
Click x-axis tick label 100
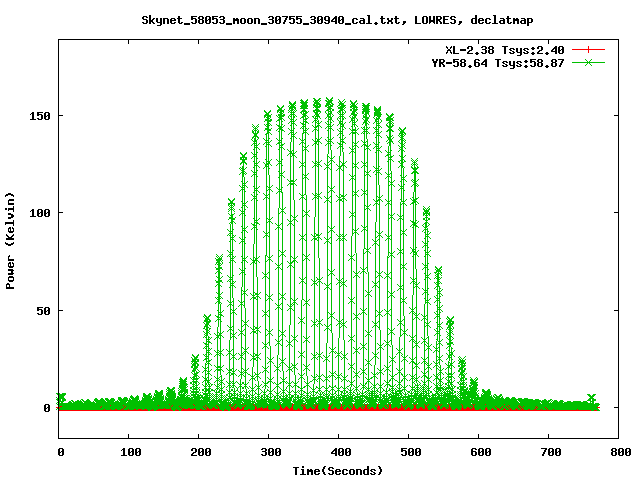(131, 452)
